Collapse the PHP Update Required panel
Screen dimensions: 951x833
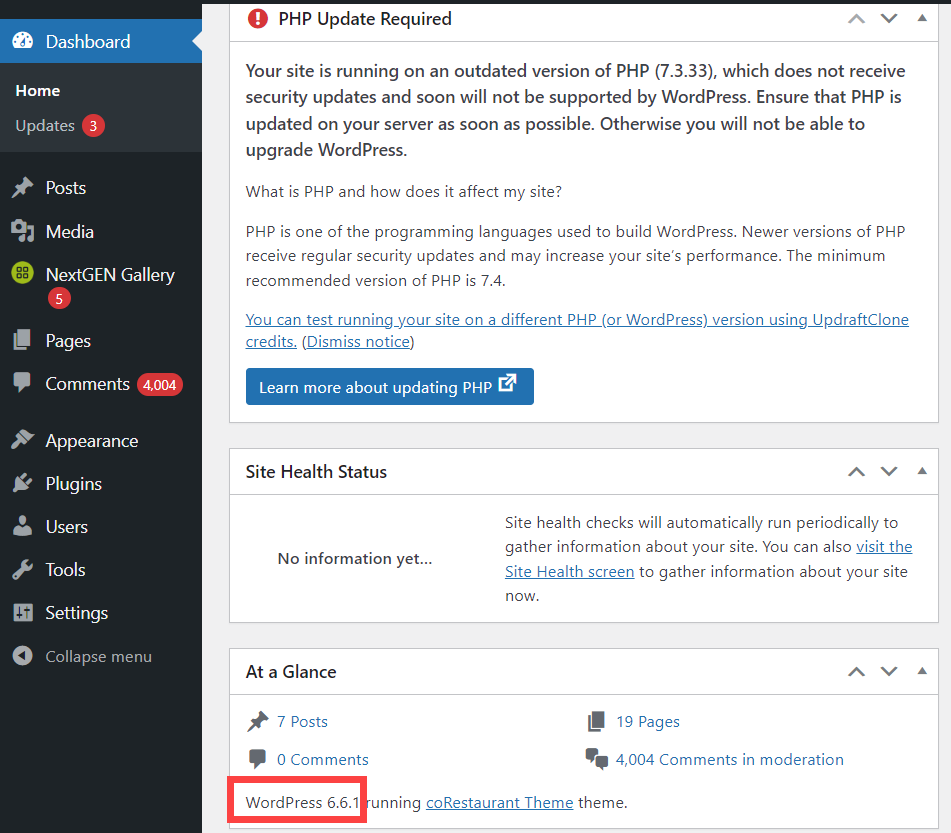922,18
